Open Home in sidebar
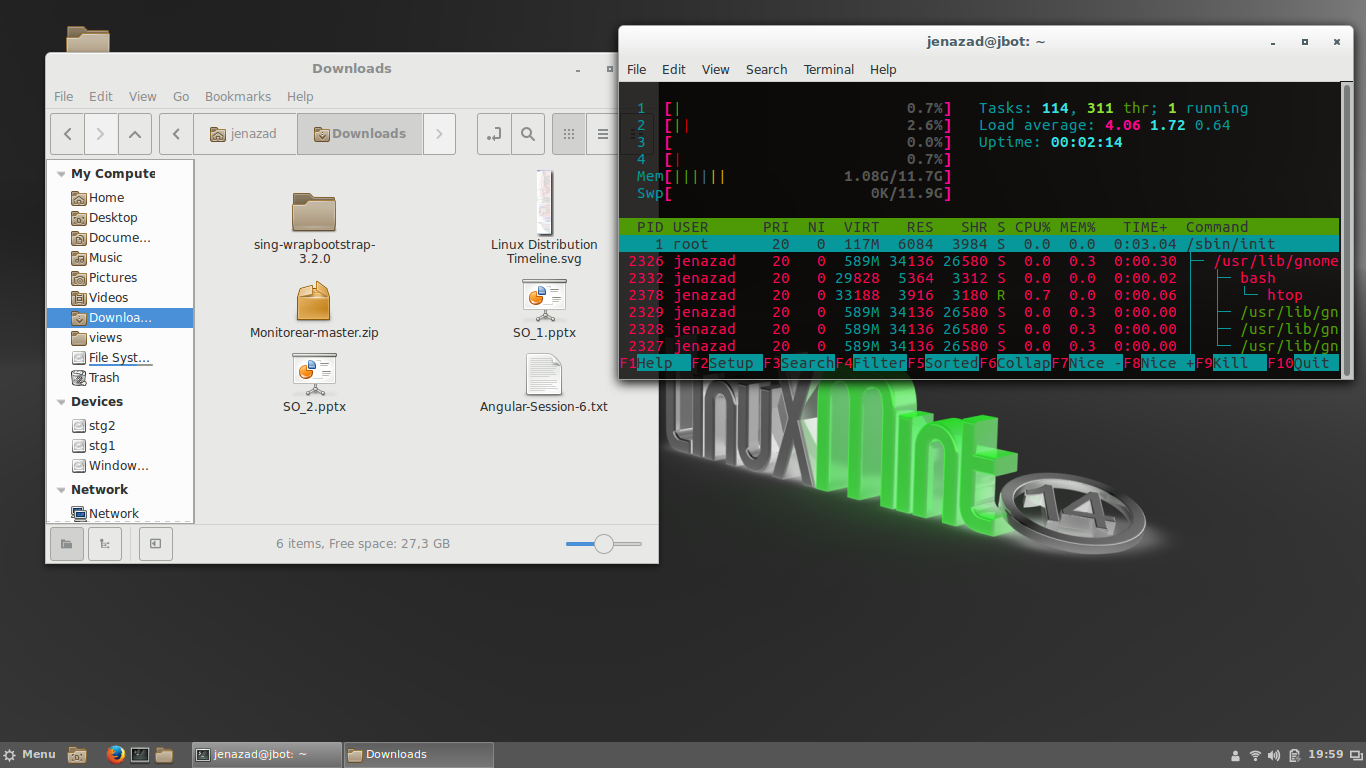The height and width of the screenshot is (768, 1366). click(x=120, y=198)
